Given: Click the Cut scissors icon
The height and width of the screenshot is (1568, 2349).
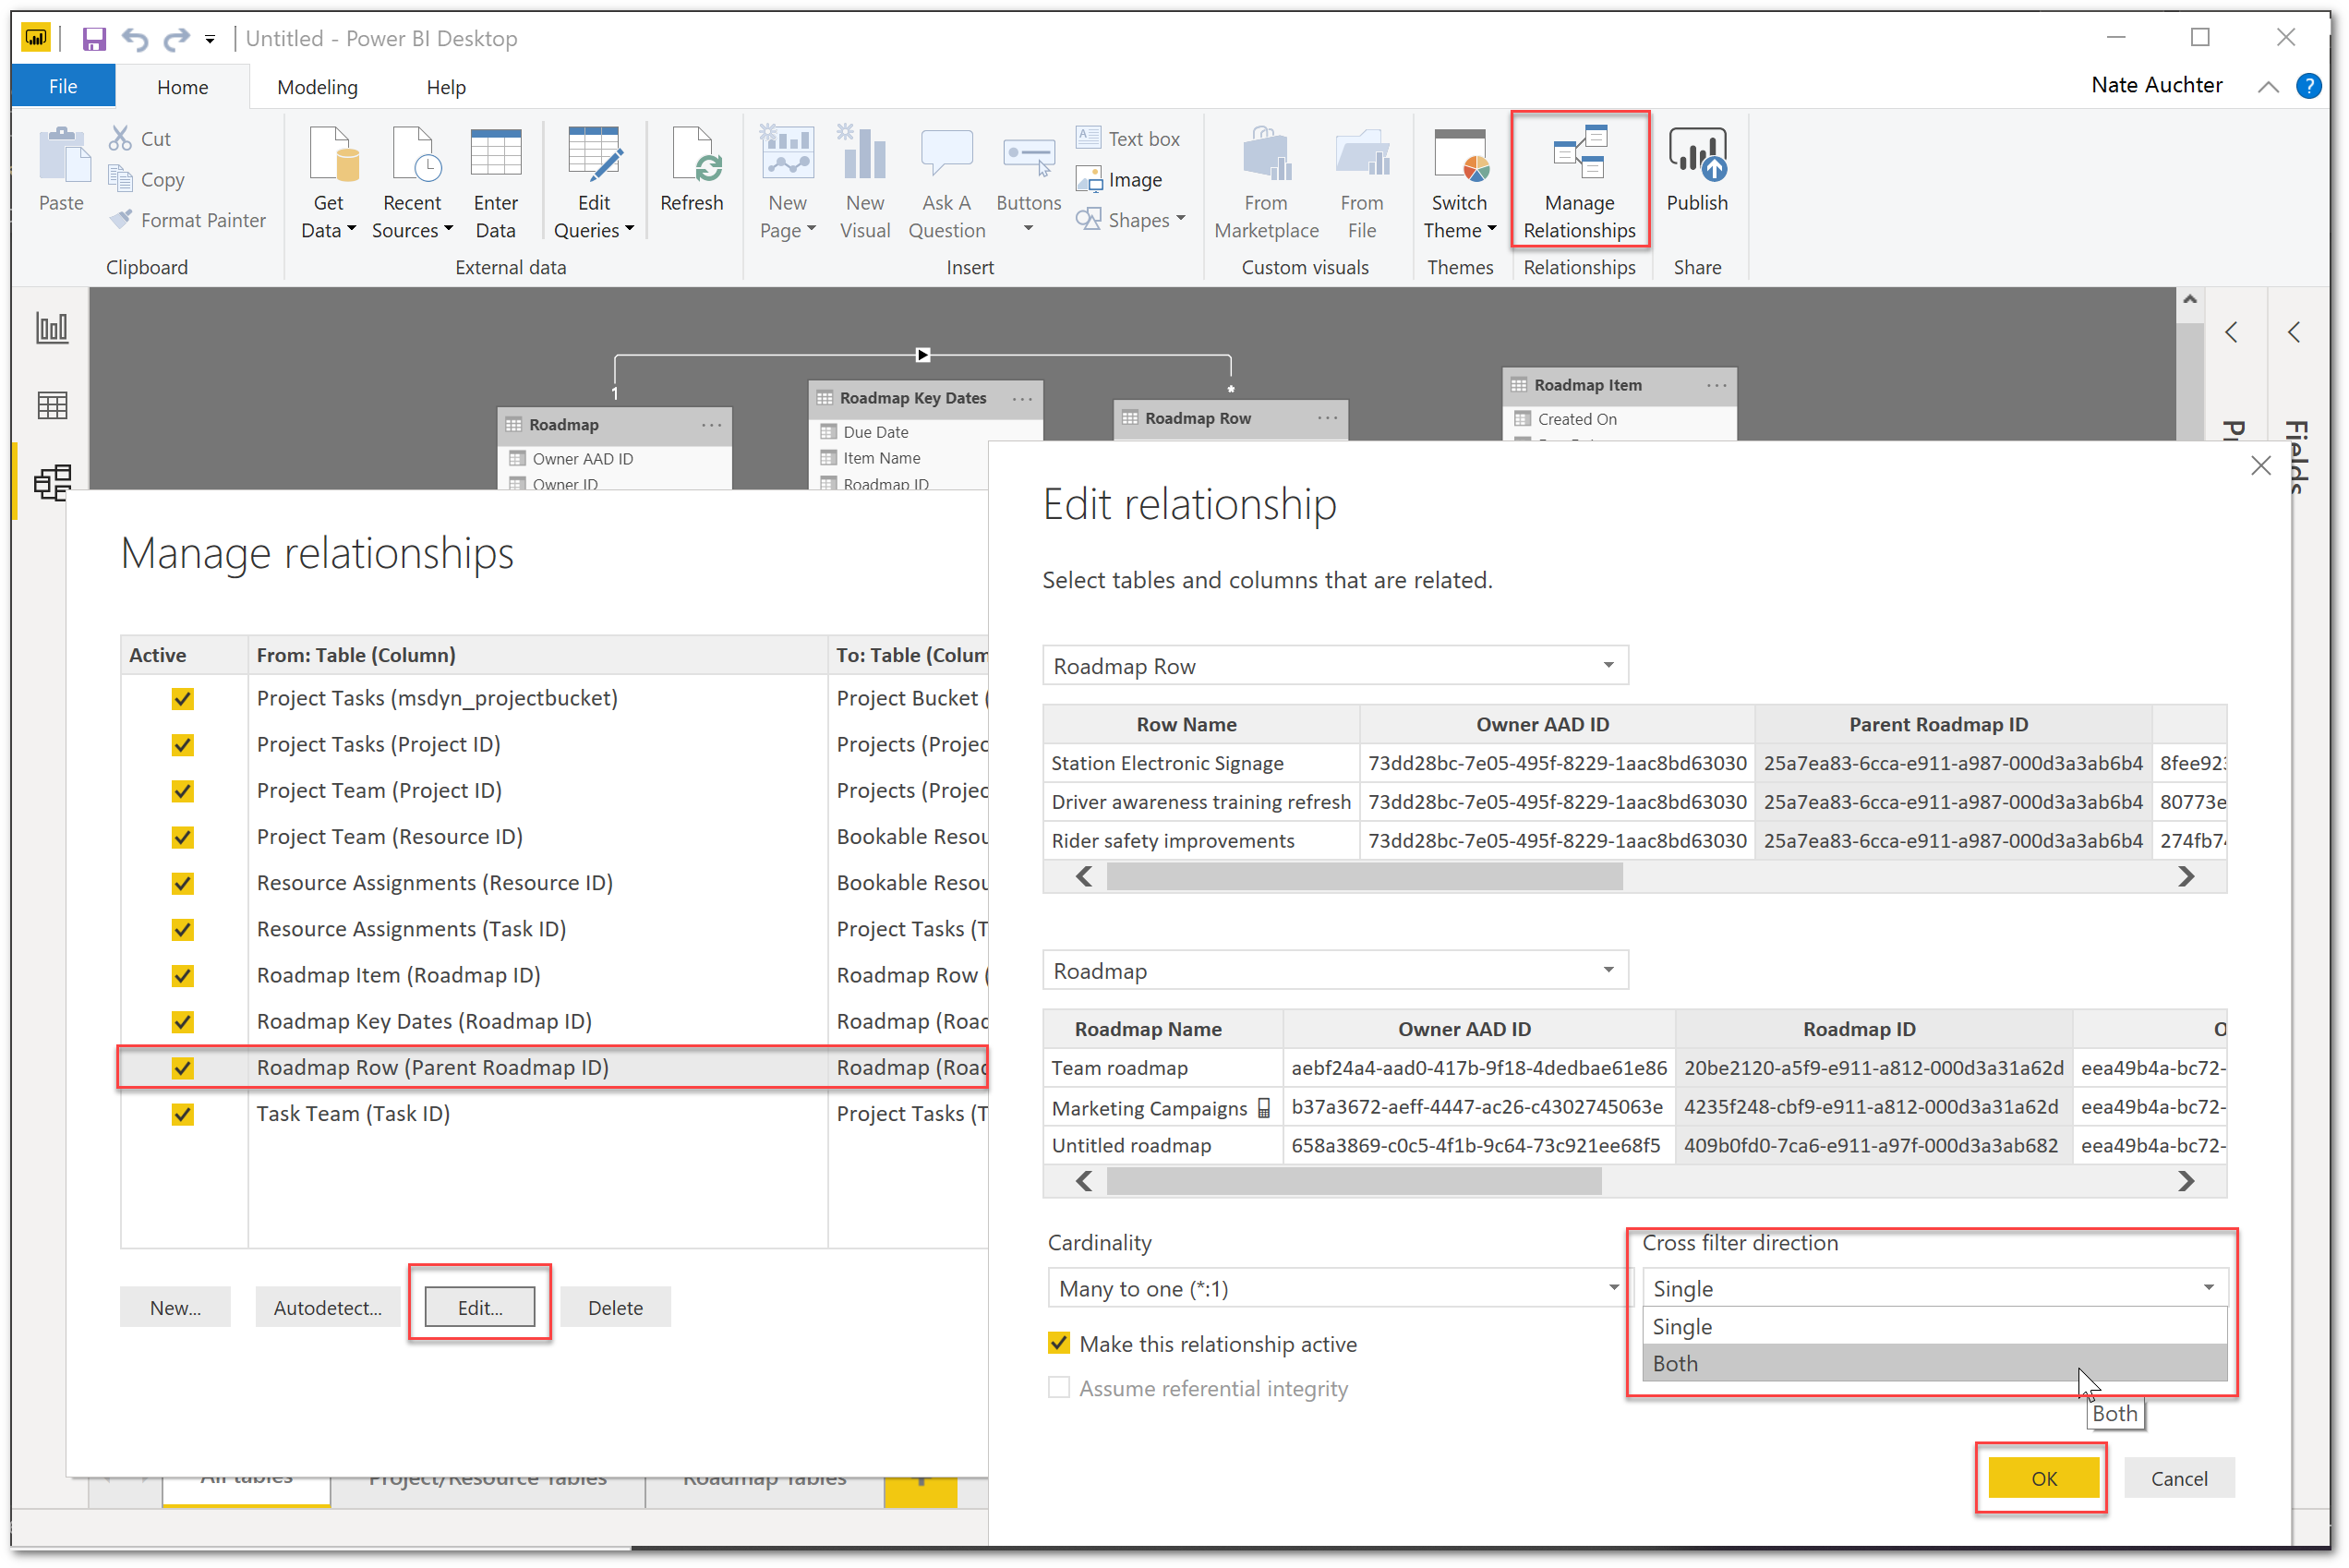Looking at the screenshot, I should 121,138.
